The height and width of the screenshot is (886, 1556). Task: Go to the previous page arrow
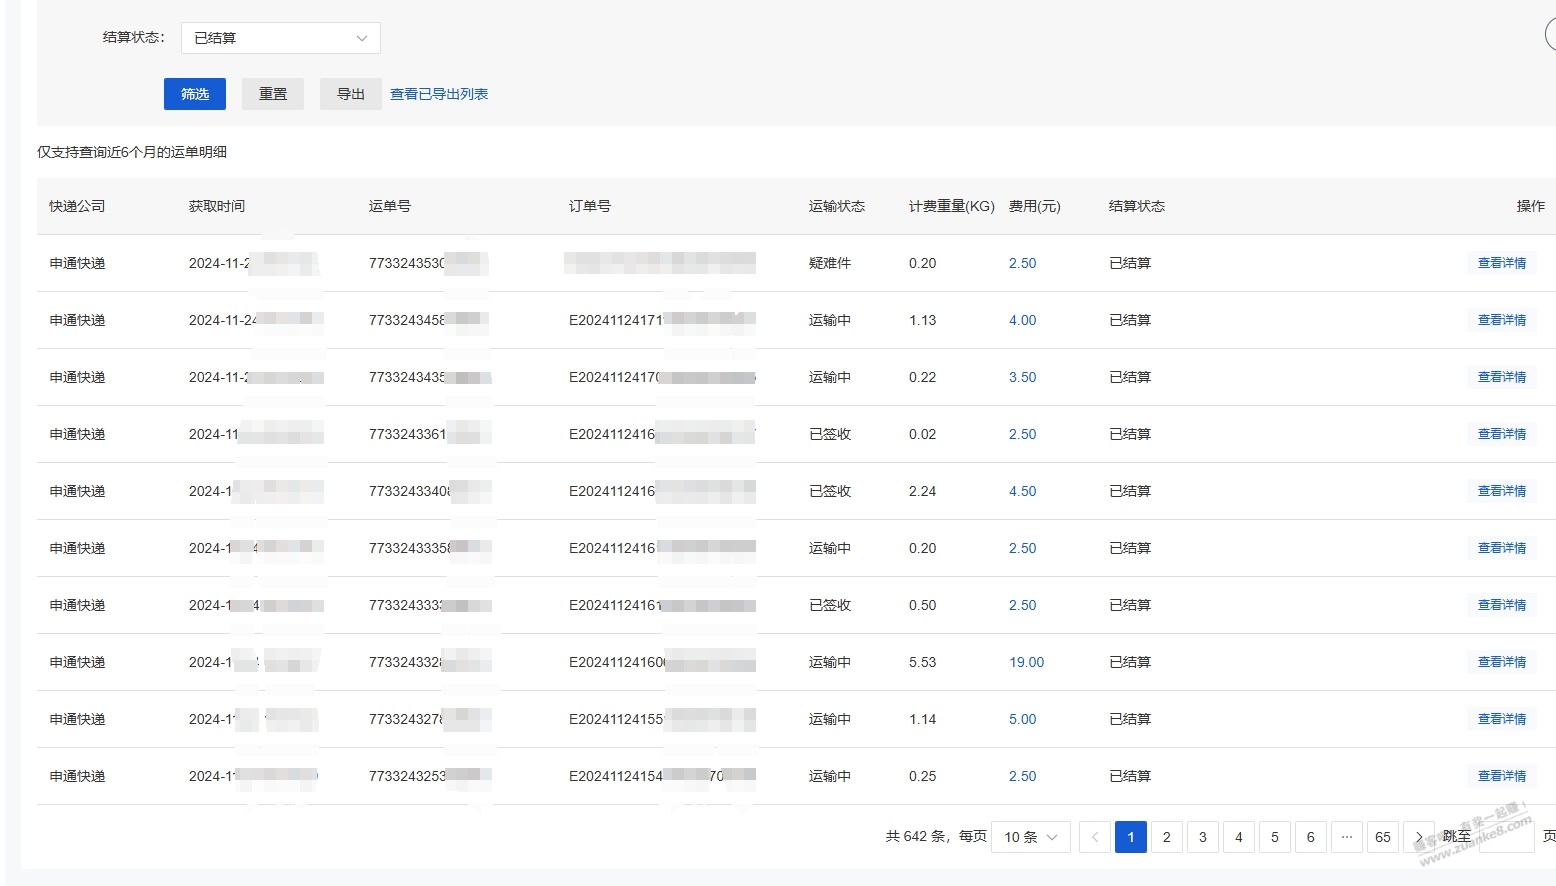(x=1095, y=837)
